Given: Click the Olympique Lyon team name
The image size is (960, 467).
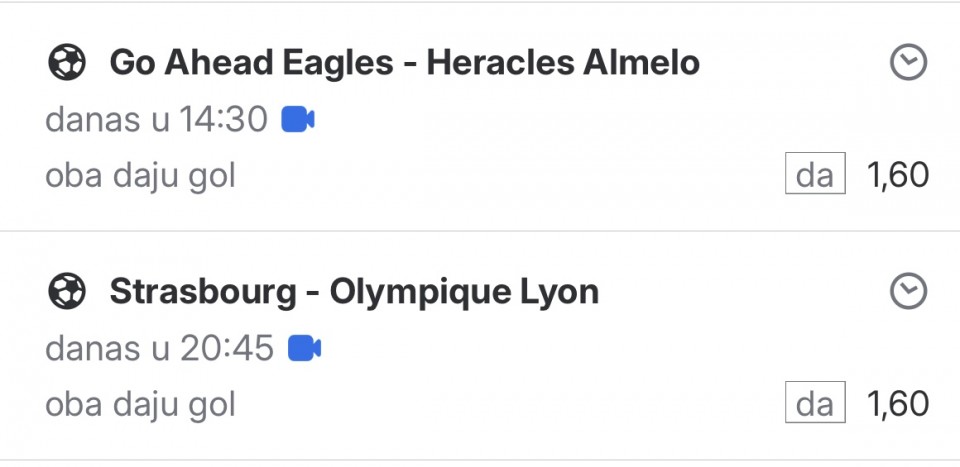Looking at the screenshot, I should coord(464,292).
